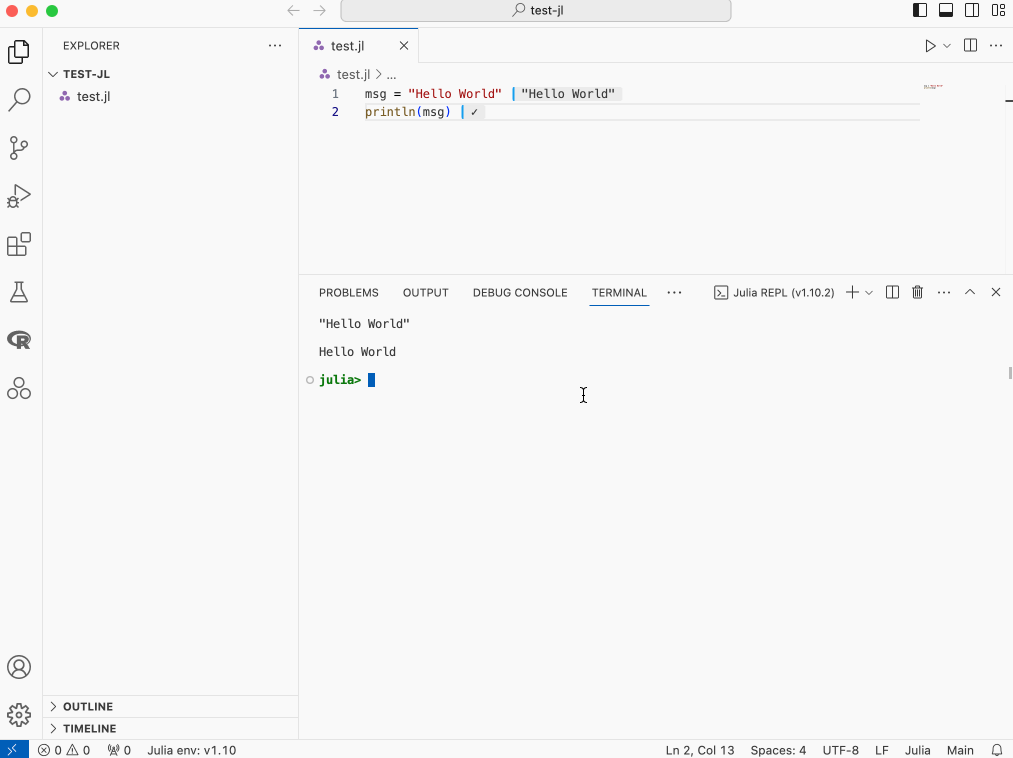Screen dimensions: 1013x758
Task: Open the run button dropdown arrow
Action: pos(947,46)
